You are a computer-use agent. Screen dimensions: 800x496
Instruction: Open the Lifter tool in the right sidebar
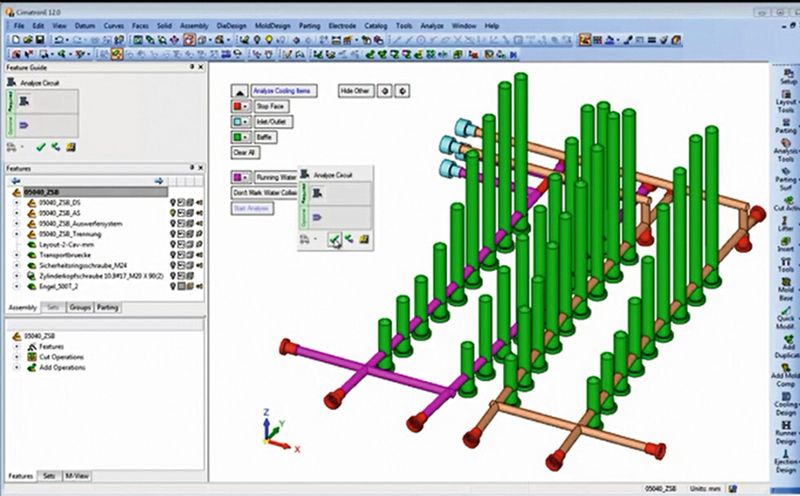(786, 224)
